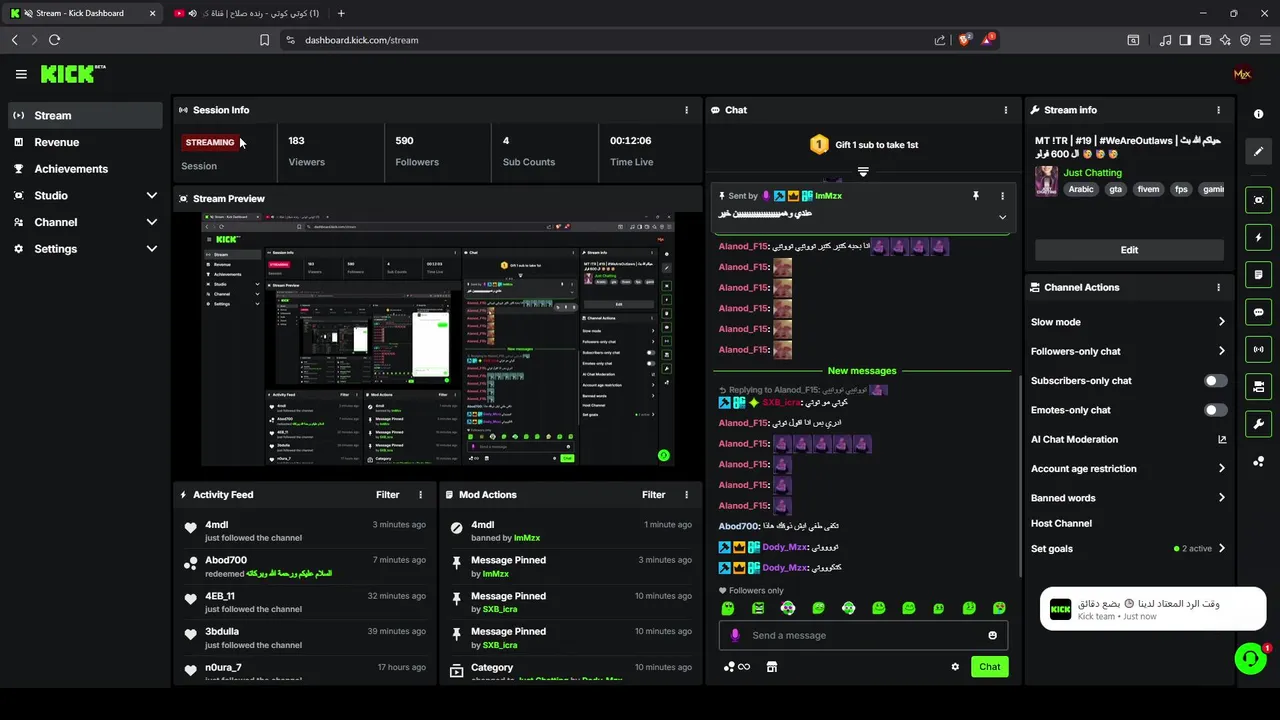Open Mod Actions three-dot options
The width and height of the screenshot is (1280, 720).
click(x=686, y=495)
